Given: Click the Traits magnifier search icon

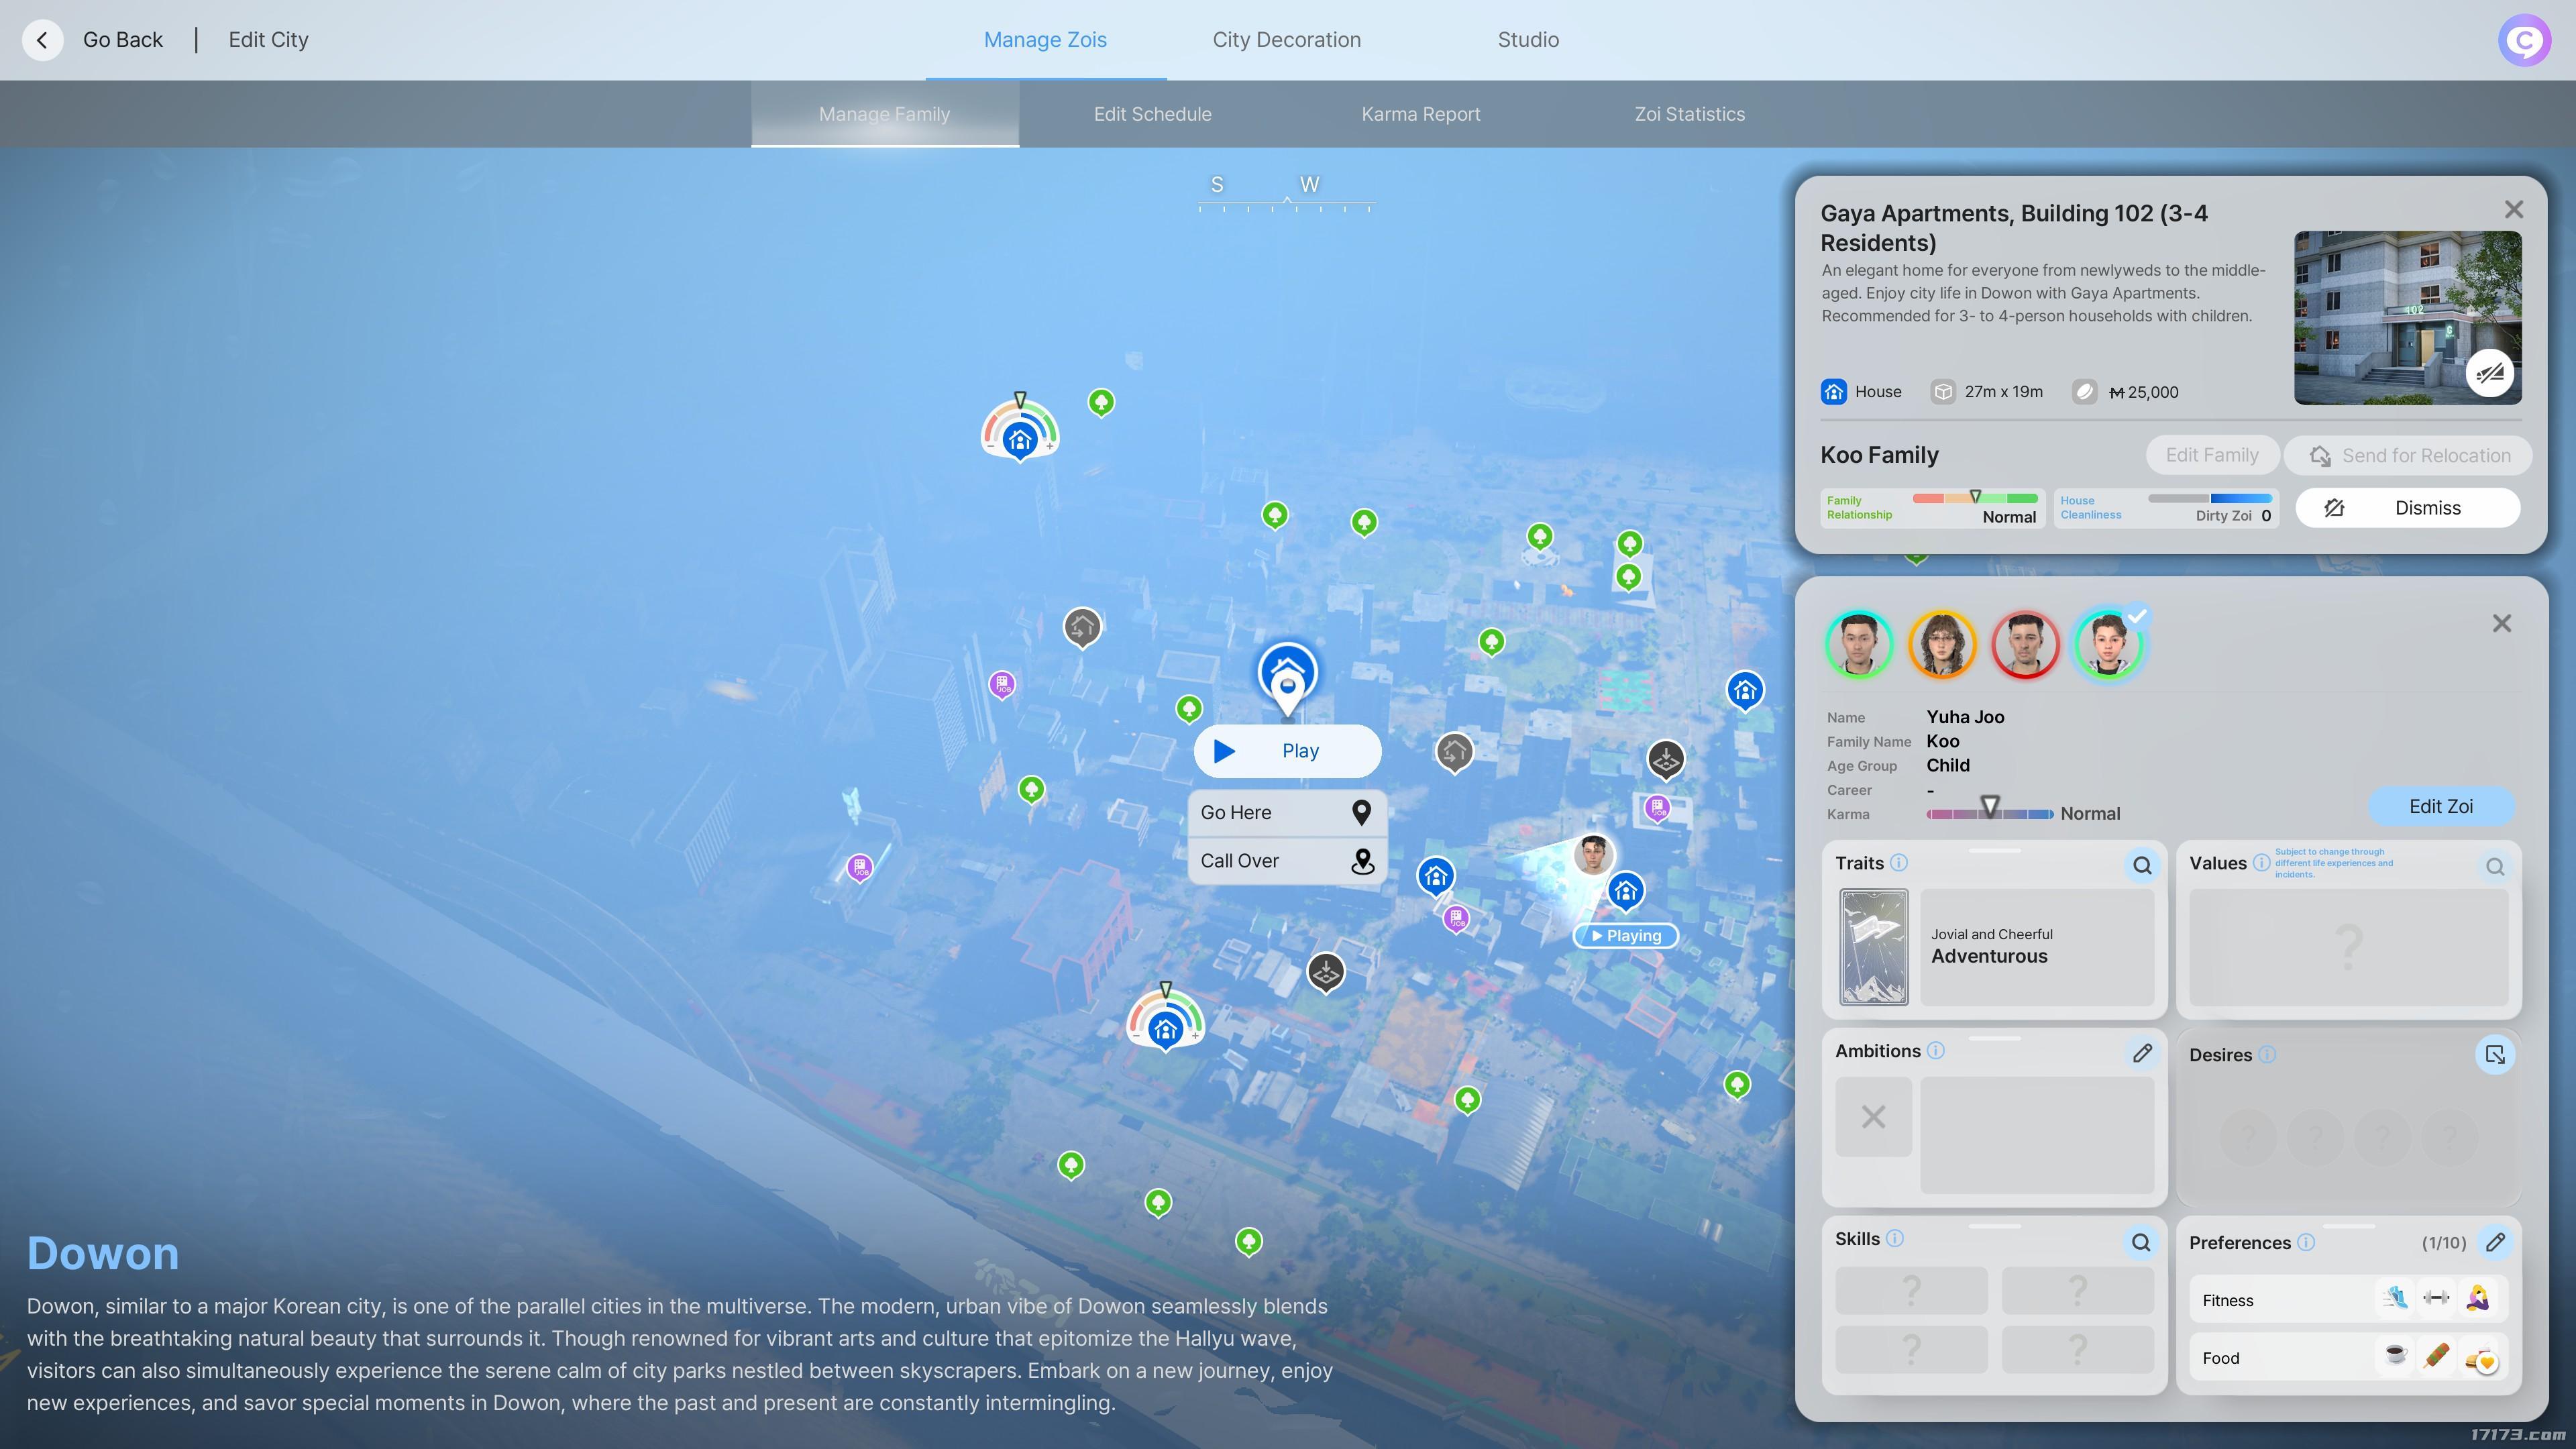Looking at the screenshot, I should [2141, 865].
